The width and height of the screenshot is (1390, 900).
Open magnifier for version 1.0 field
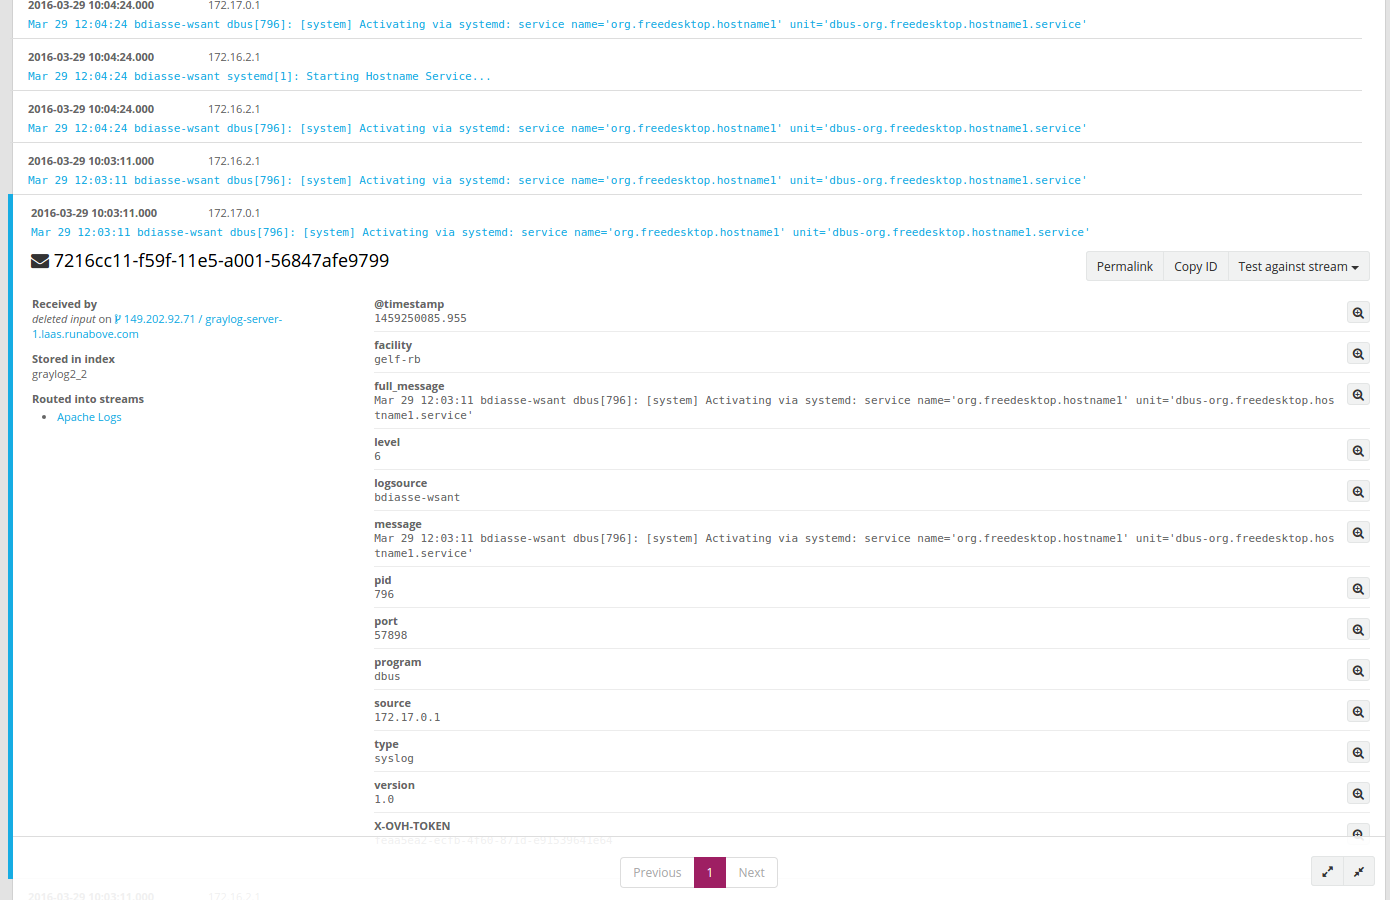coord(1357,792)
